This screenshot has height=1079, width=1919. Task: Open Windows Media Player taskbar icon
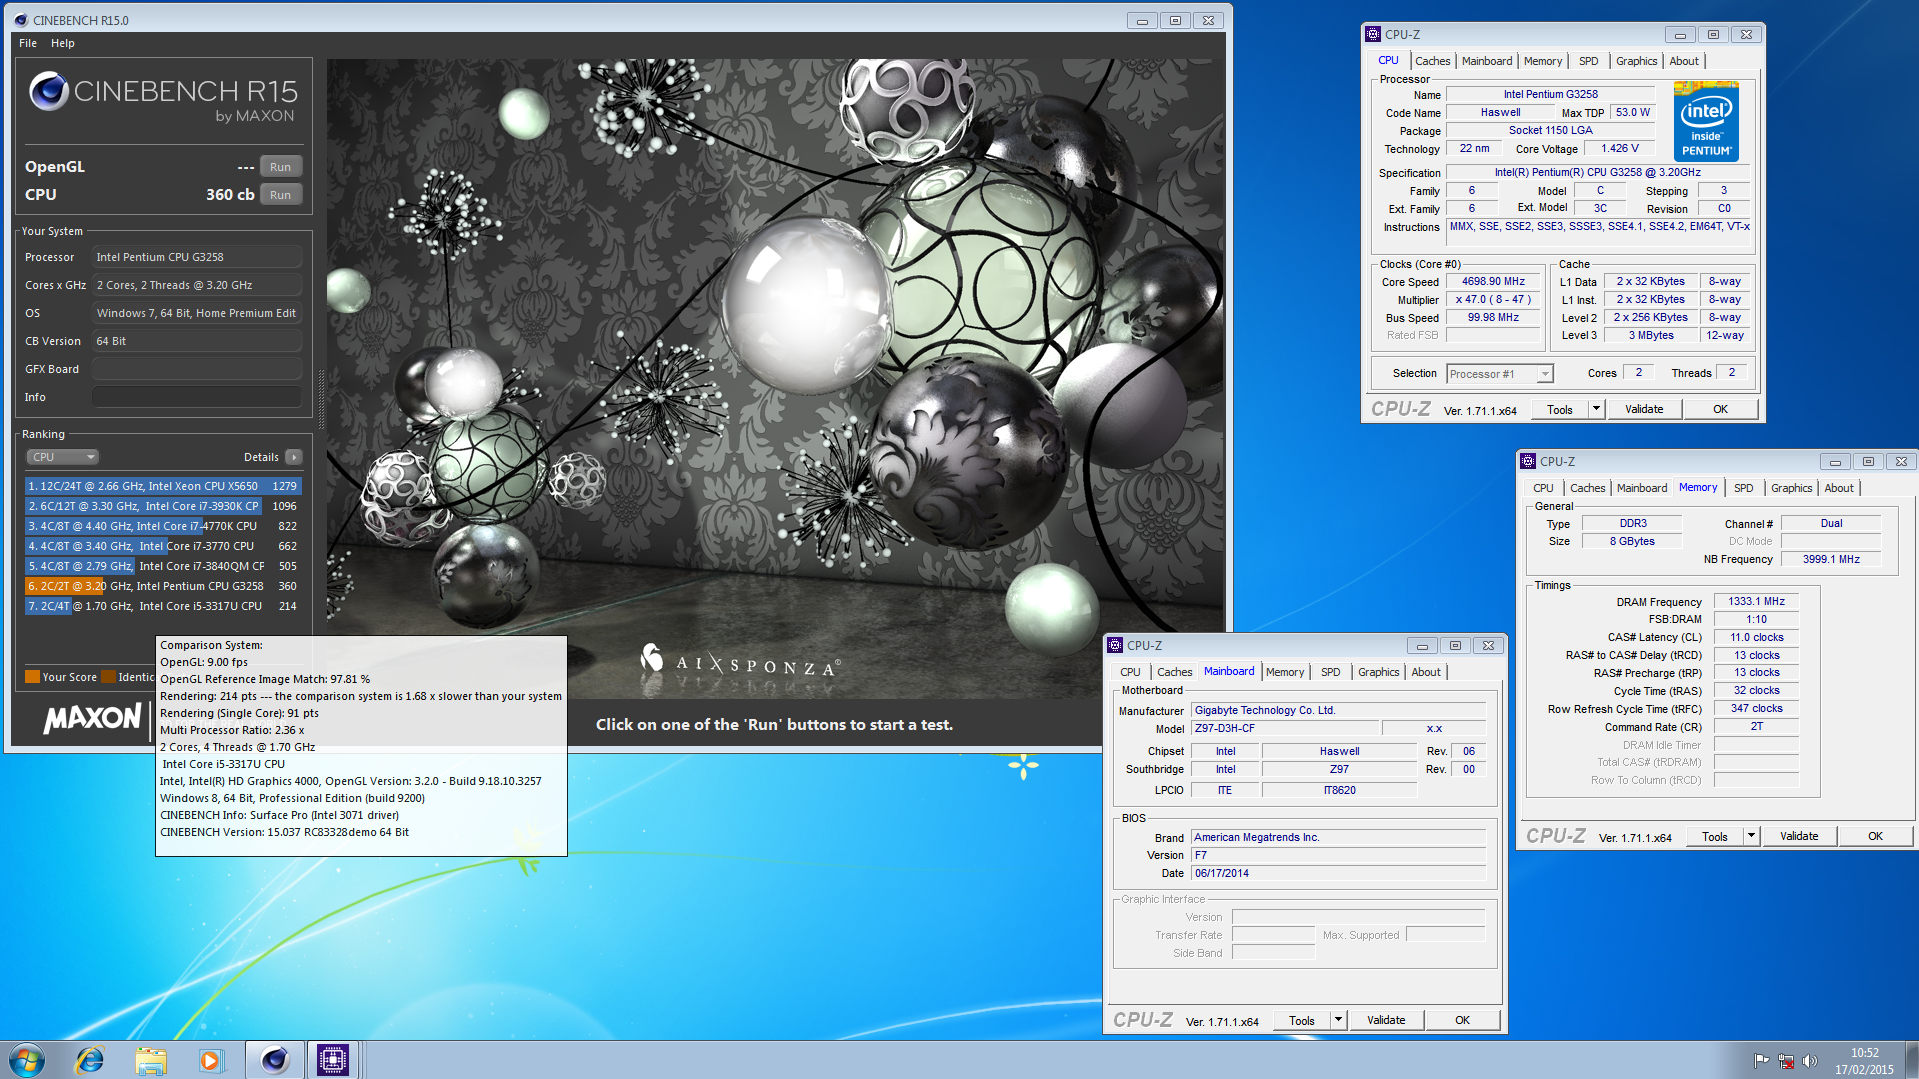point(211,1060)
